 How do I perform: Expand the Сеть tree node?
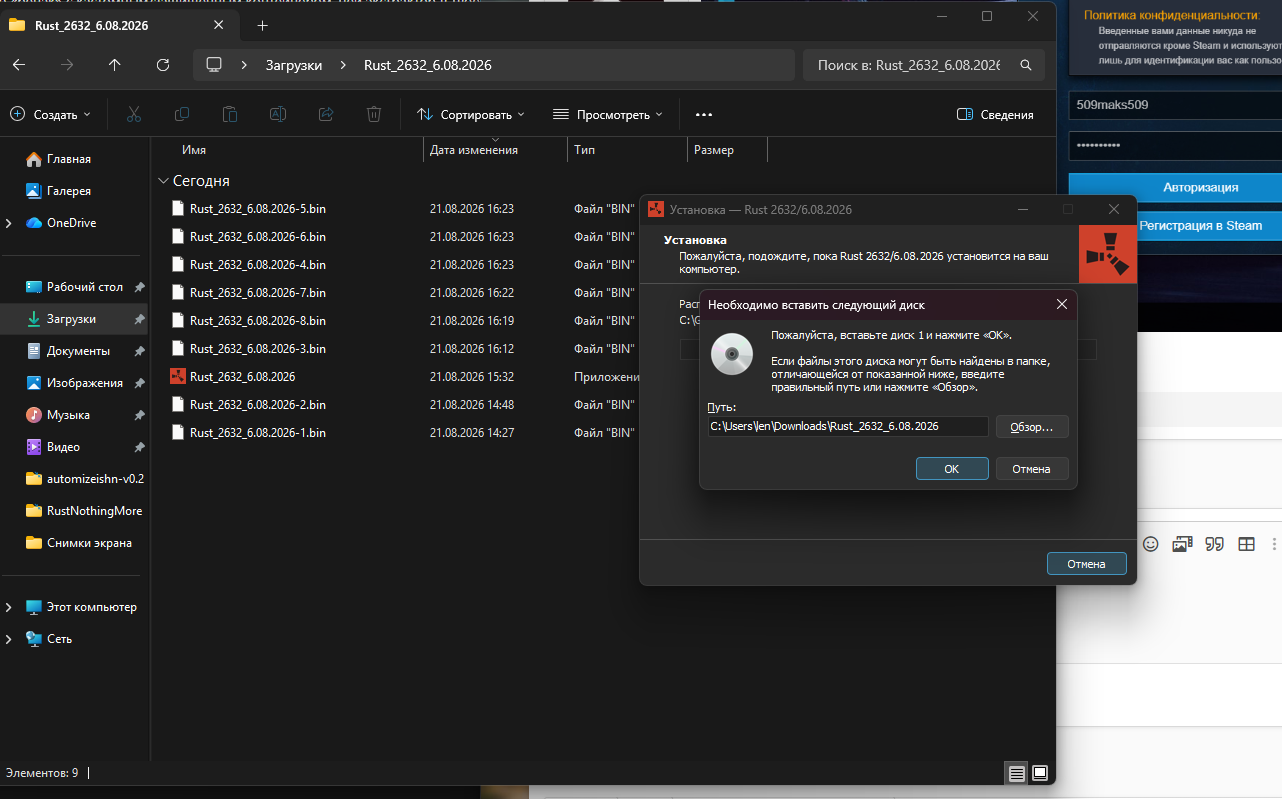(9, 639)
